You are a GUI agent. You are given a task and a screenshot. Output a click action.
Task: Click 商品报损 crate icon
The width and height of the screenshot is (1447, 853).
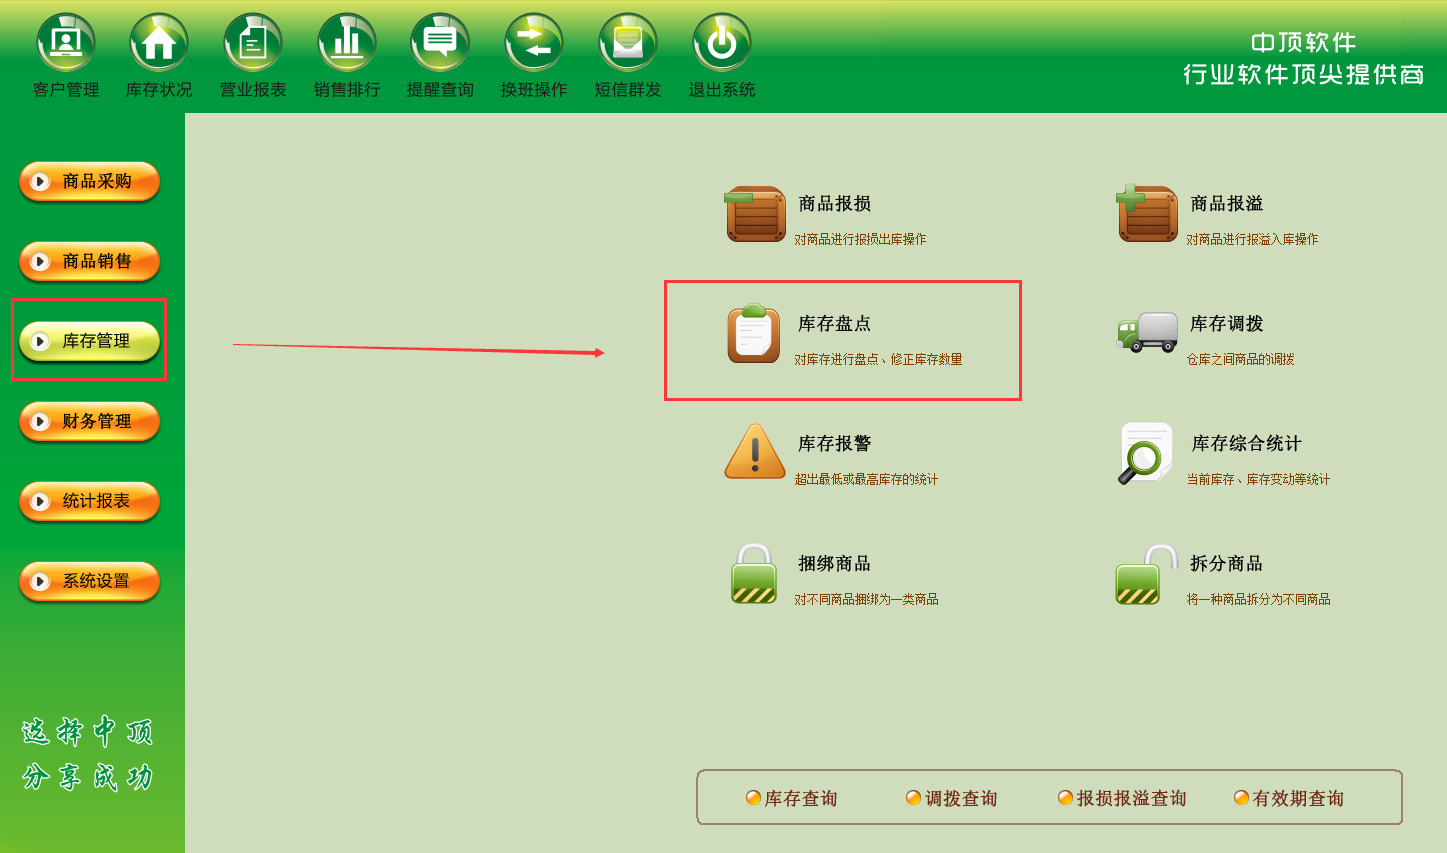coord(756,213)
